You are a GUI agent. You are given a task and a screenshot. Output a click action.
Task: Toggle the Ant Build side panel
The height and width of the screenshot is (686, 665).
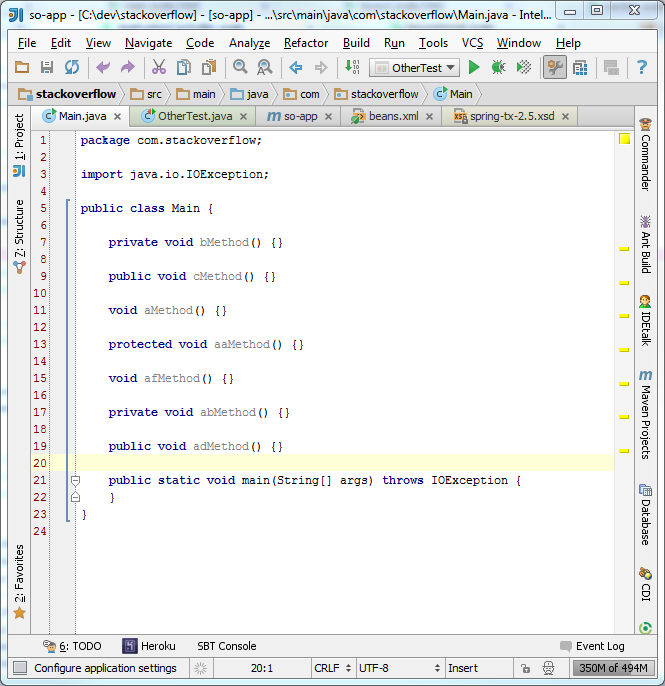[645, 244]
